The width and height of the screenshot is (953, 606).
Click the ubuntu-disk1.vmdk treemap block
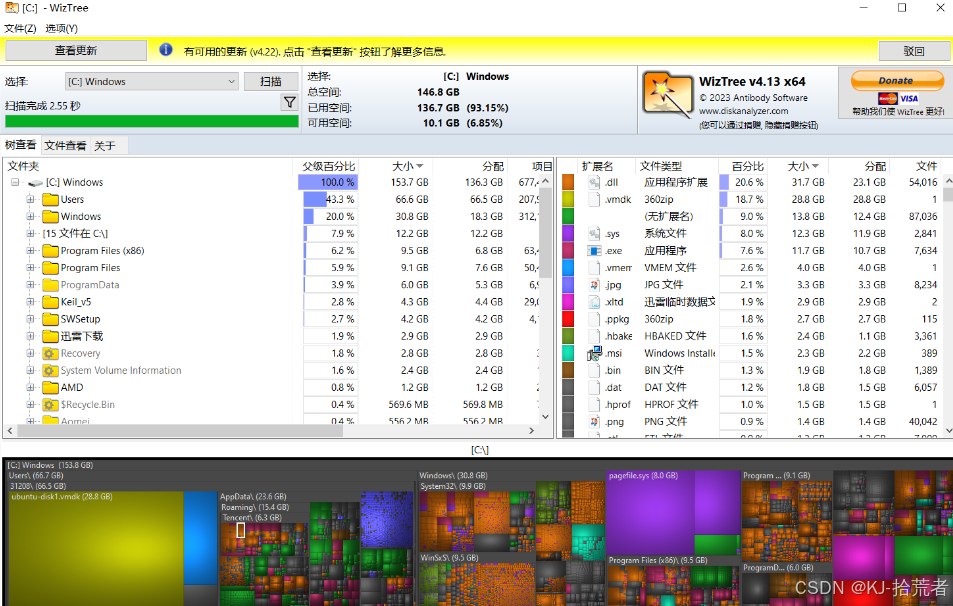pos(96,550)
